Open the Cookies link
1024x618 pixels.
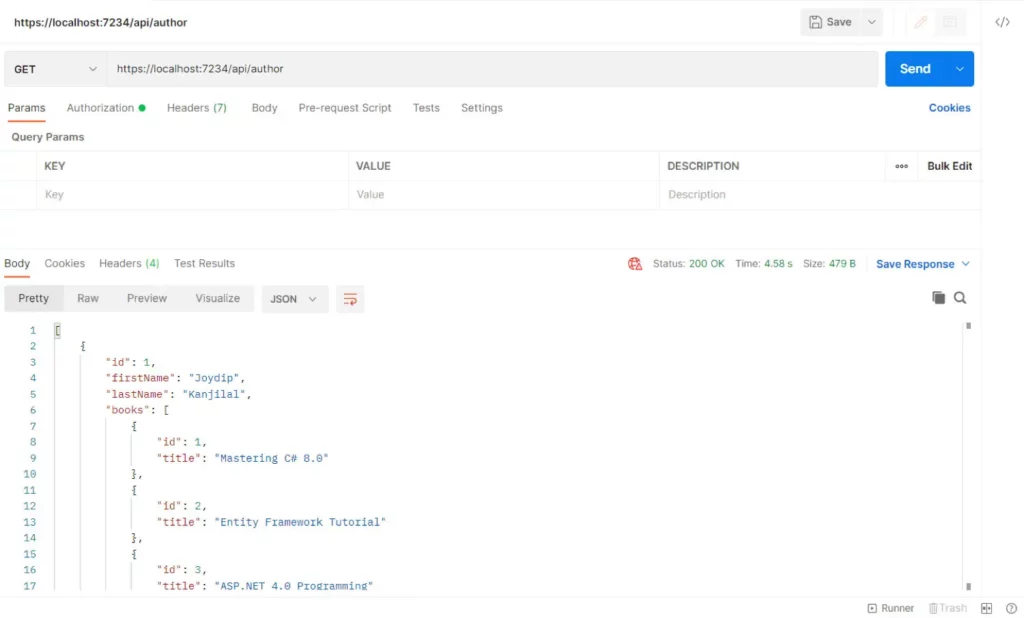950,108
